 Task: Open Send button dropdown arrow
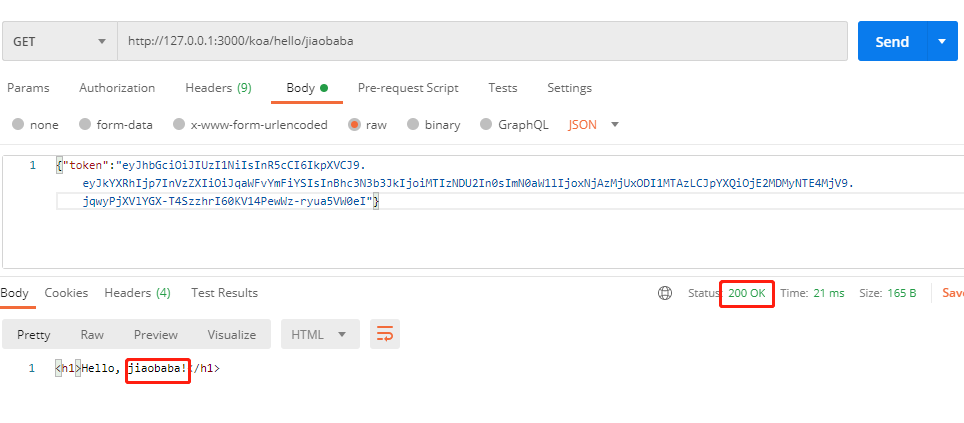point(942,42)
